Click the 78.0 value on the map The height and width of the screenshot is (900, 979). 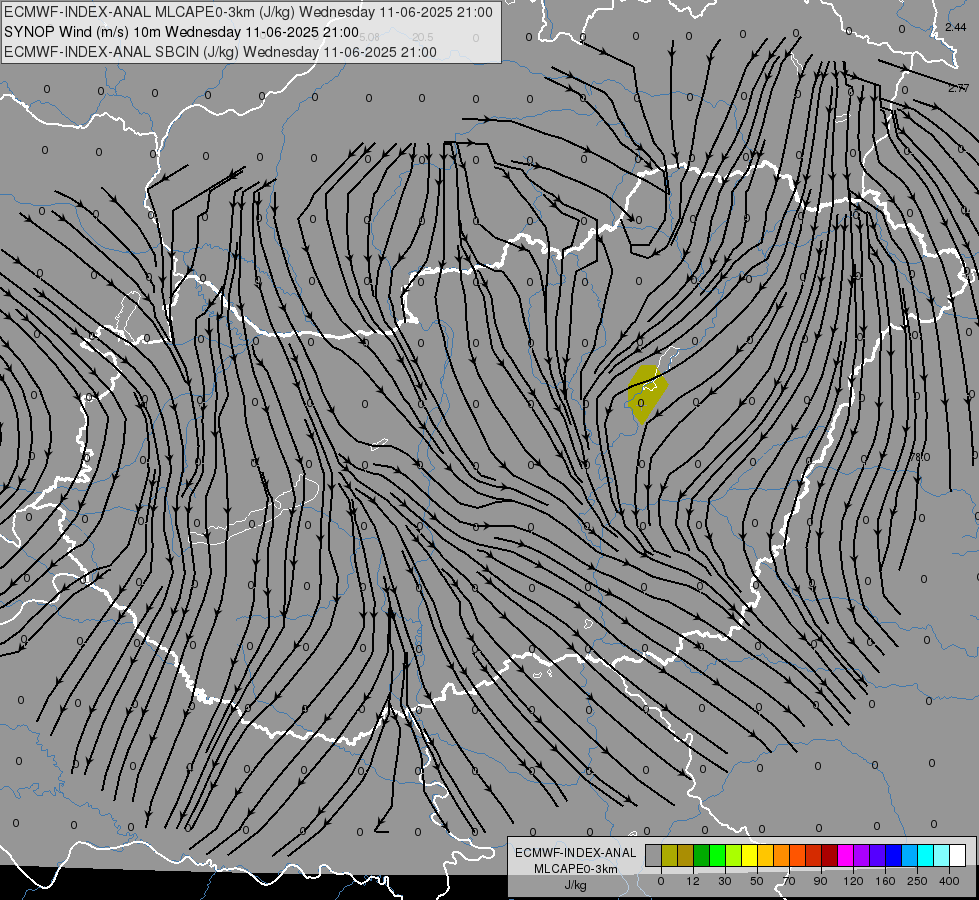coord(919,457)
